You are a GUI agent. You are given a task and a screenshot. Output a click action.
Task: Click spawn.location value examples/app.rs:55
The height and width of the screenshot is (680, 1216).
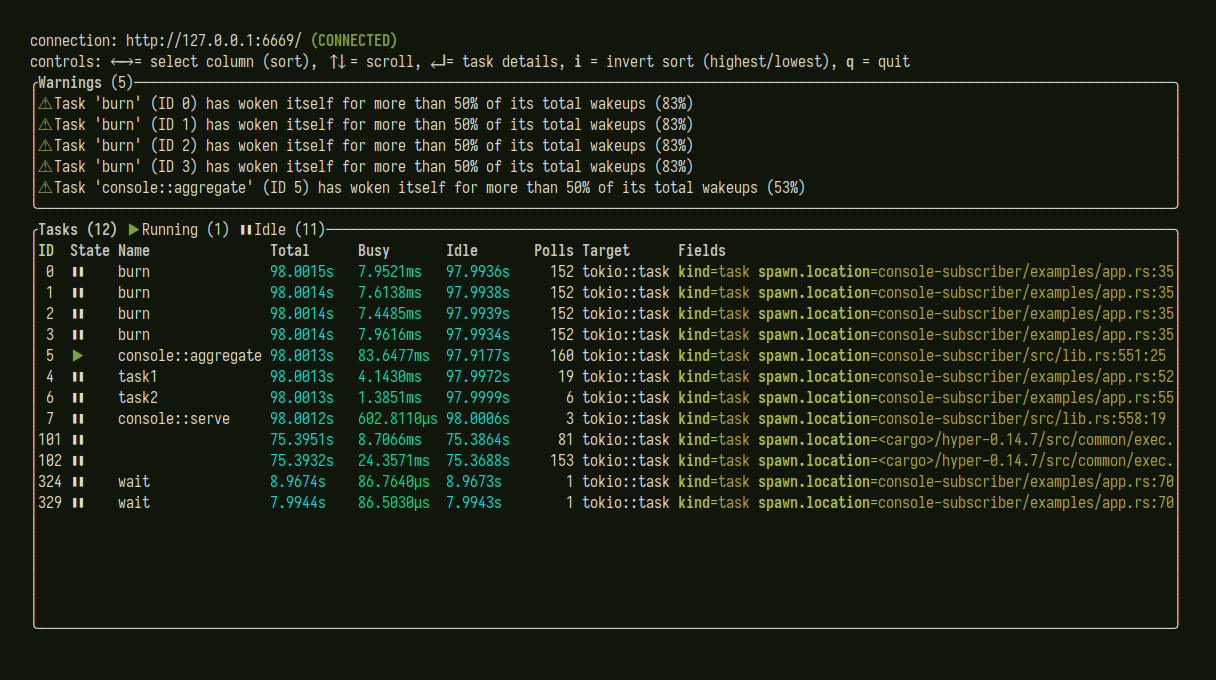(1026, 398)
